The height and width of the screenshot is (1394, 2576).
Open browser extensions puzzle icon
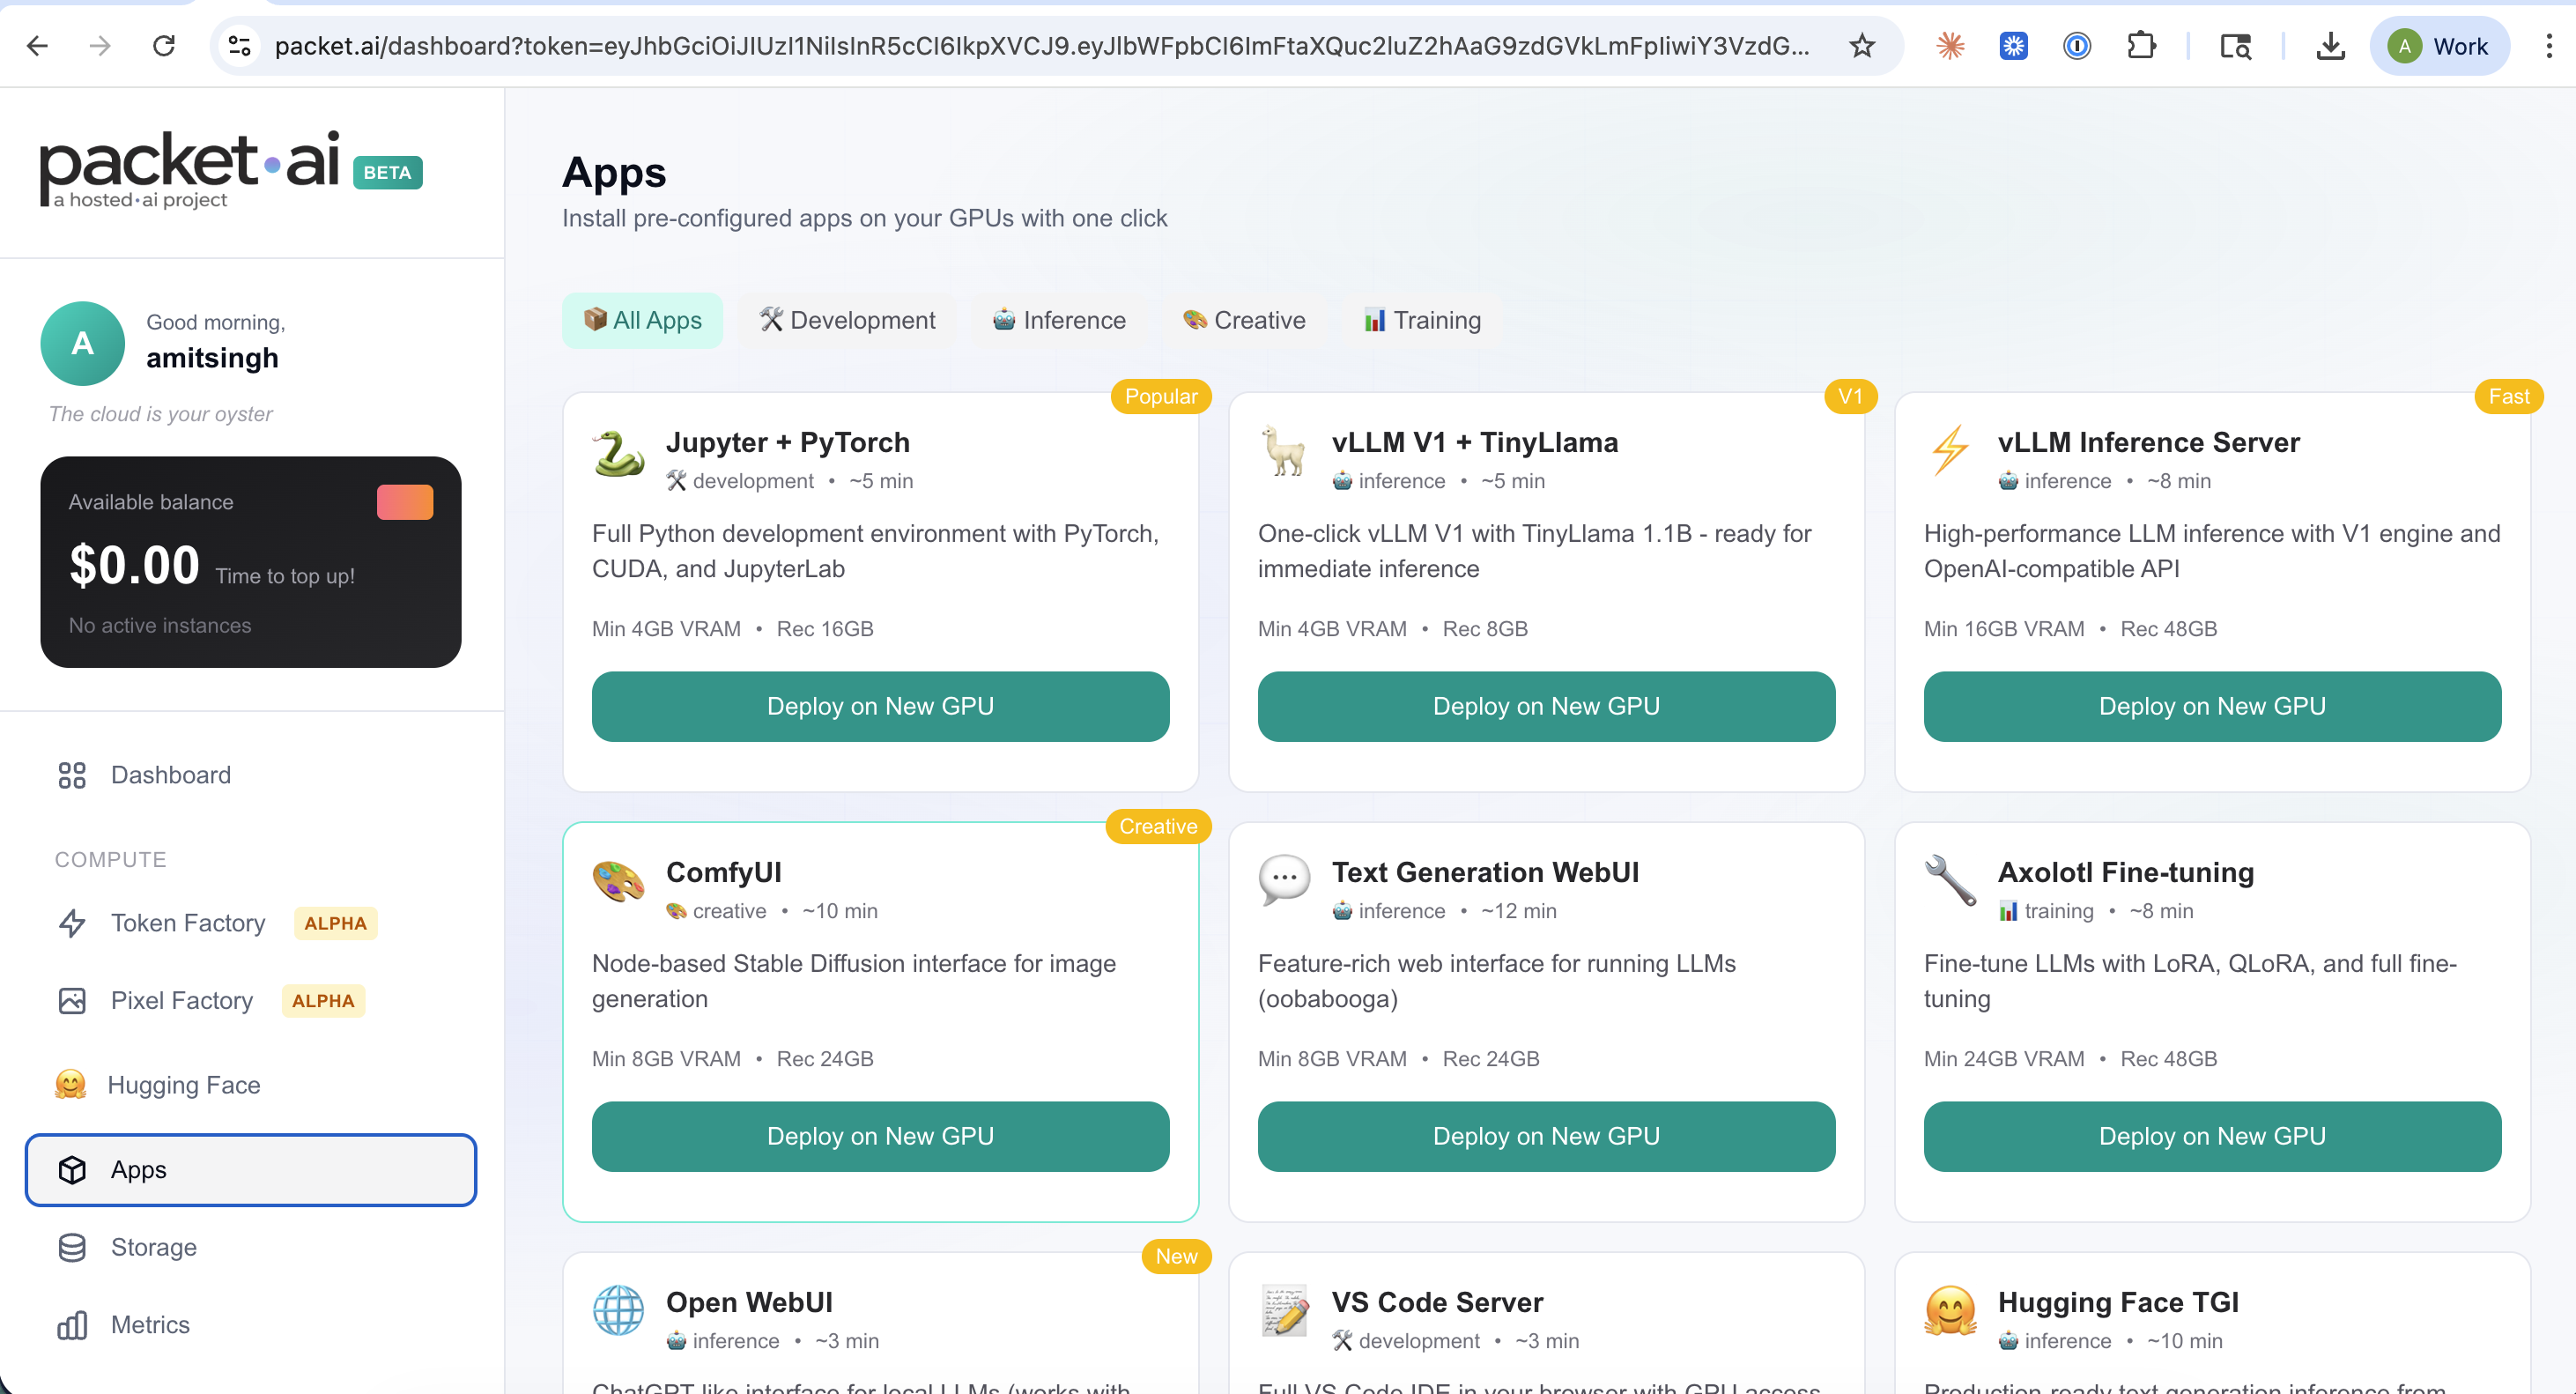(2141, 46)
